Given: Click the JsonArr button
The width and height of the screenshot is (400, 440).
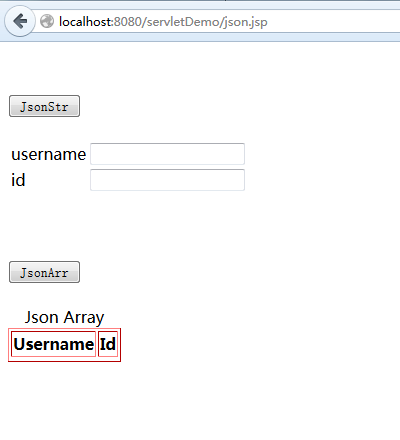Looking at the screenshot, I should coord(44,272).
